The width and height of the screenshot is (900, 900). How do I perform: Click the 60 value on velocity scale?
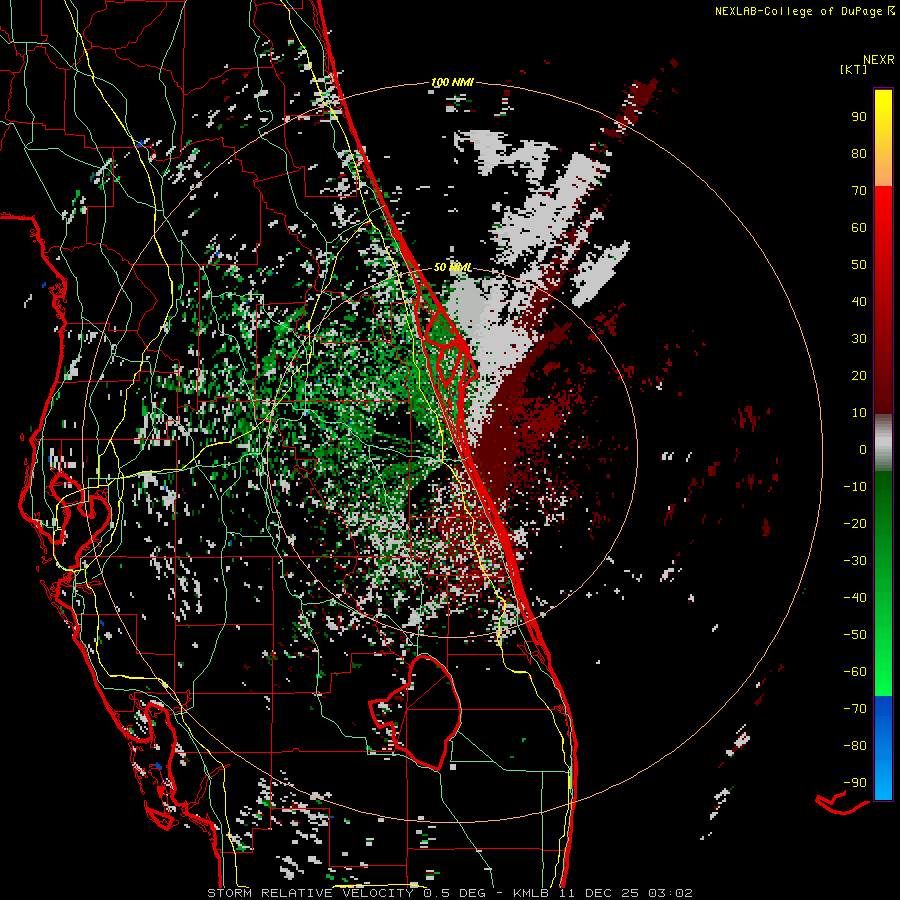click(x=859, y=228)
